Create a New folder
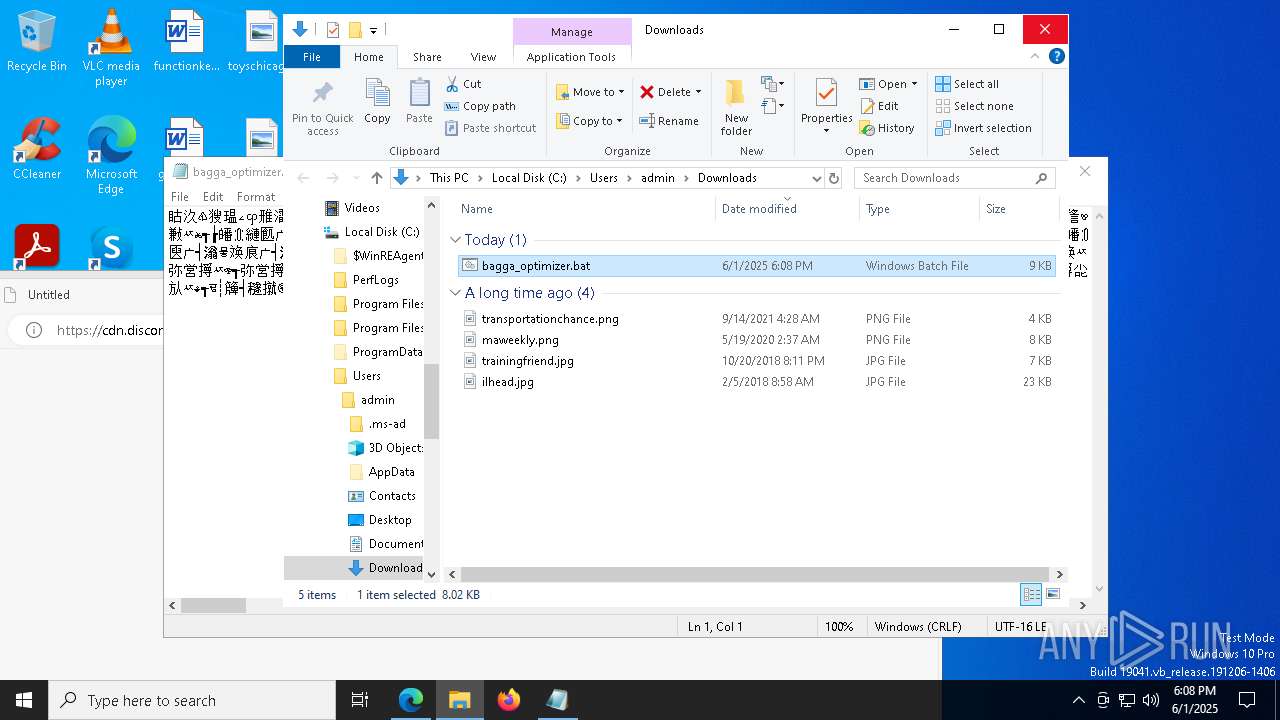Screen dimensions: 1280x720 click(x=736, y=108)
